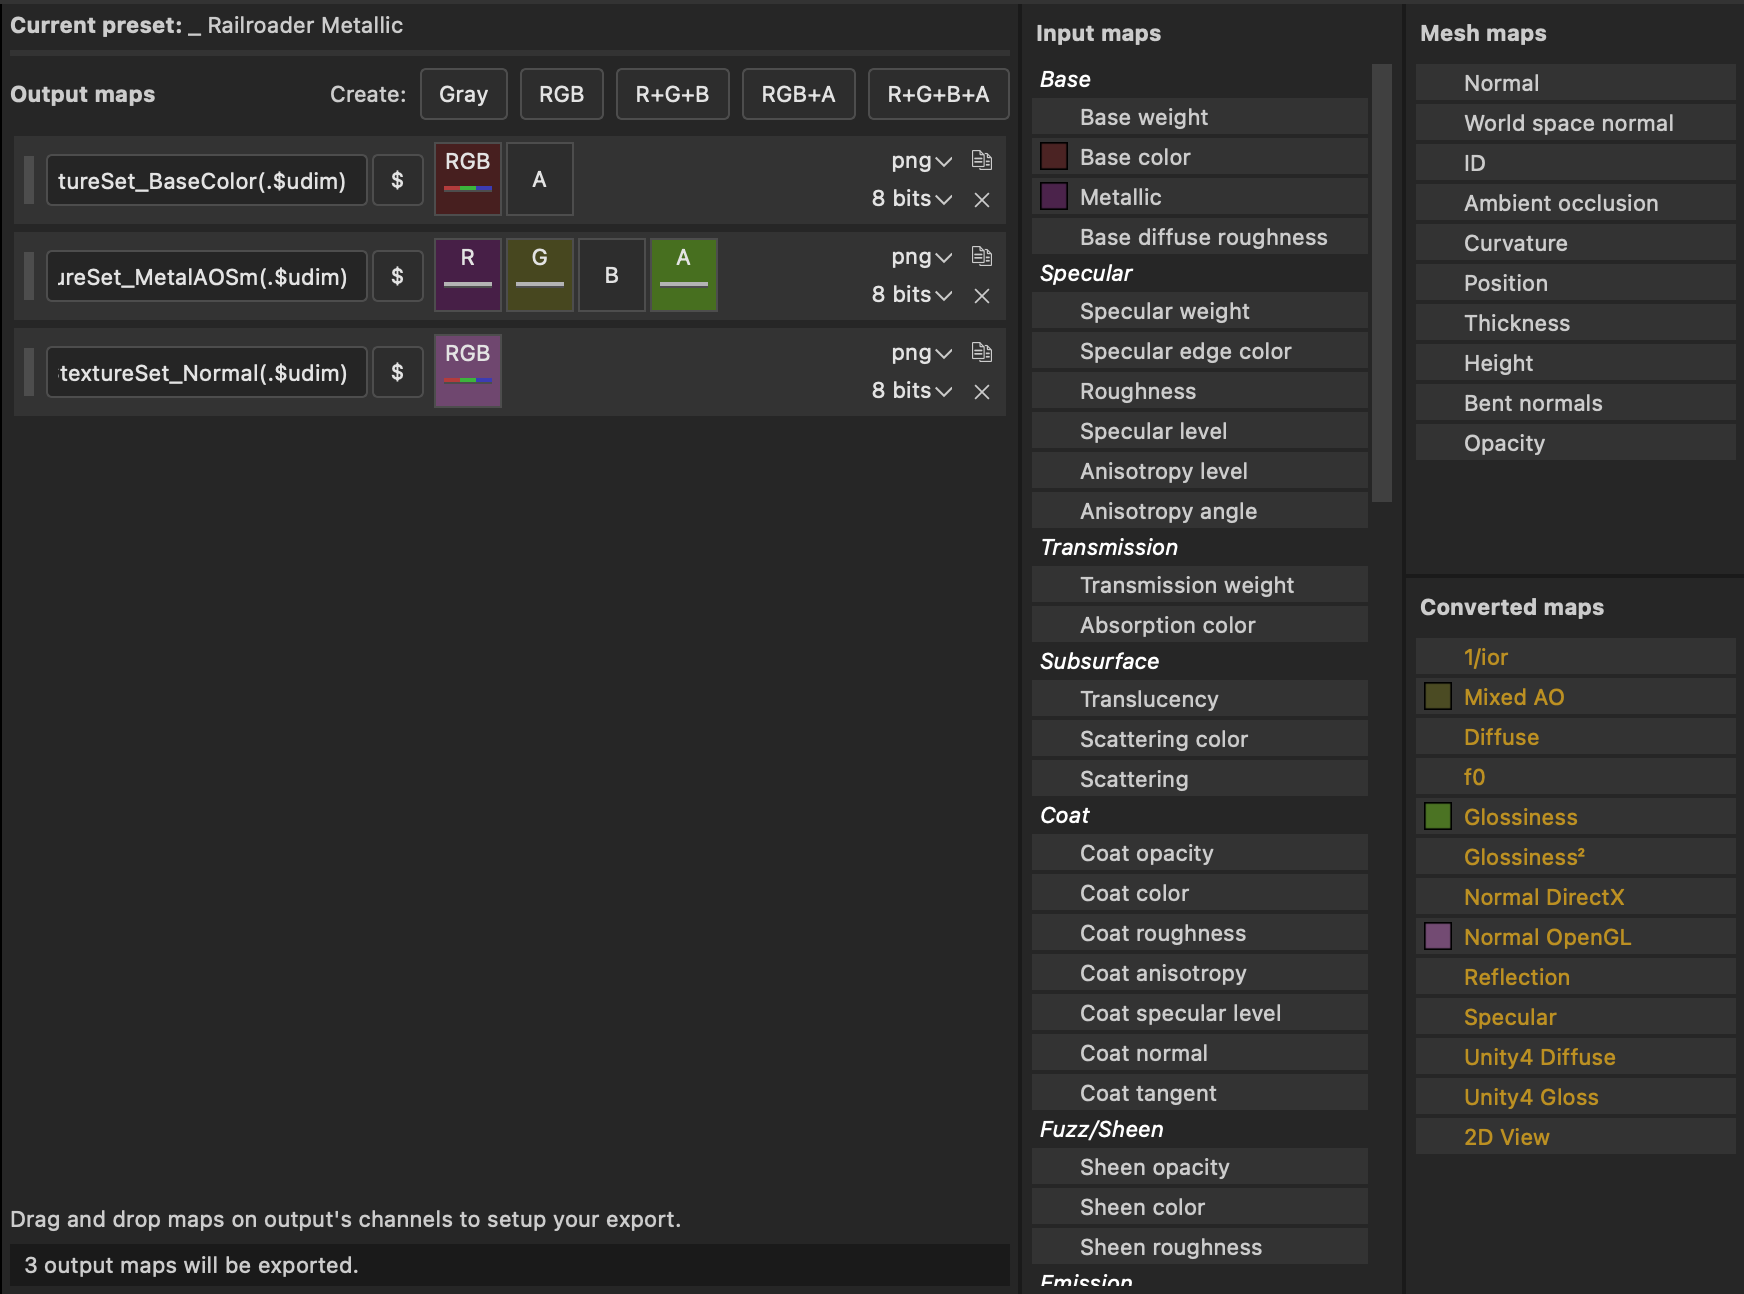
Task: Create a new RGB output map
Action: pyautogui.click(x=562, y=94)
